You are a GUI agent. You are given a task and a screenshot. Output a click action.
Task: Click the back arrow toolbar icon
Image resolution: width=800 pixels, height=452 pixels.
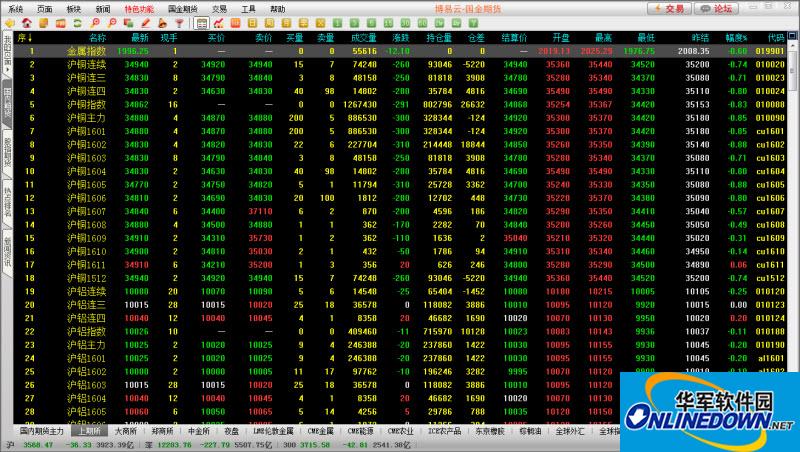10,23
